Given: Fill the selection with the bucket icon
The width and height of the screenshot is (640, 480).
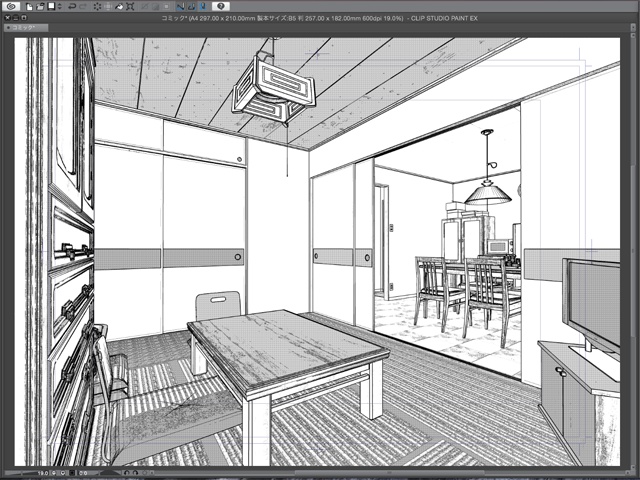Looking at the screenshot, I should coord(119,6).
